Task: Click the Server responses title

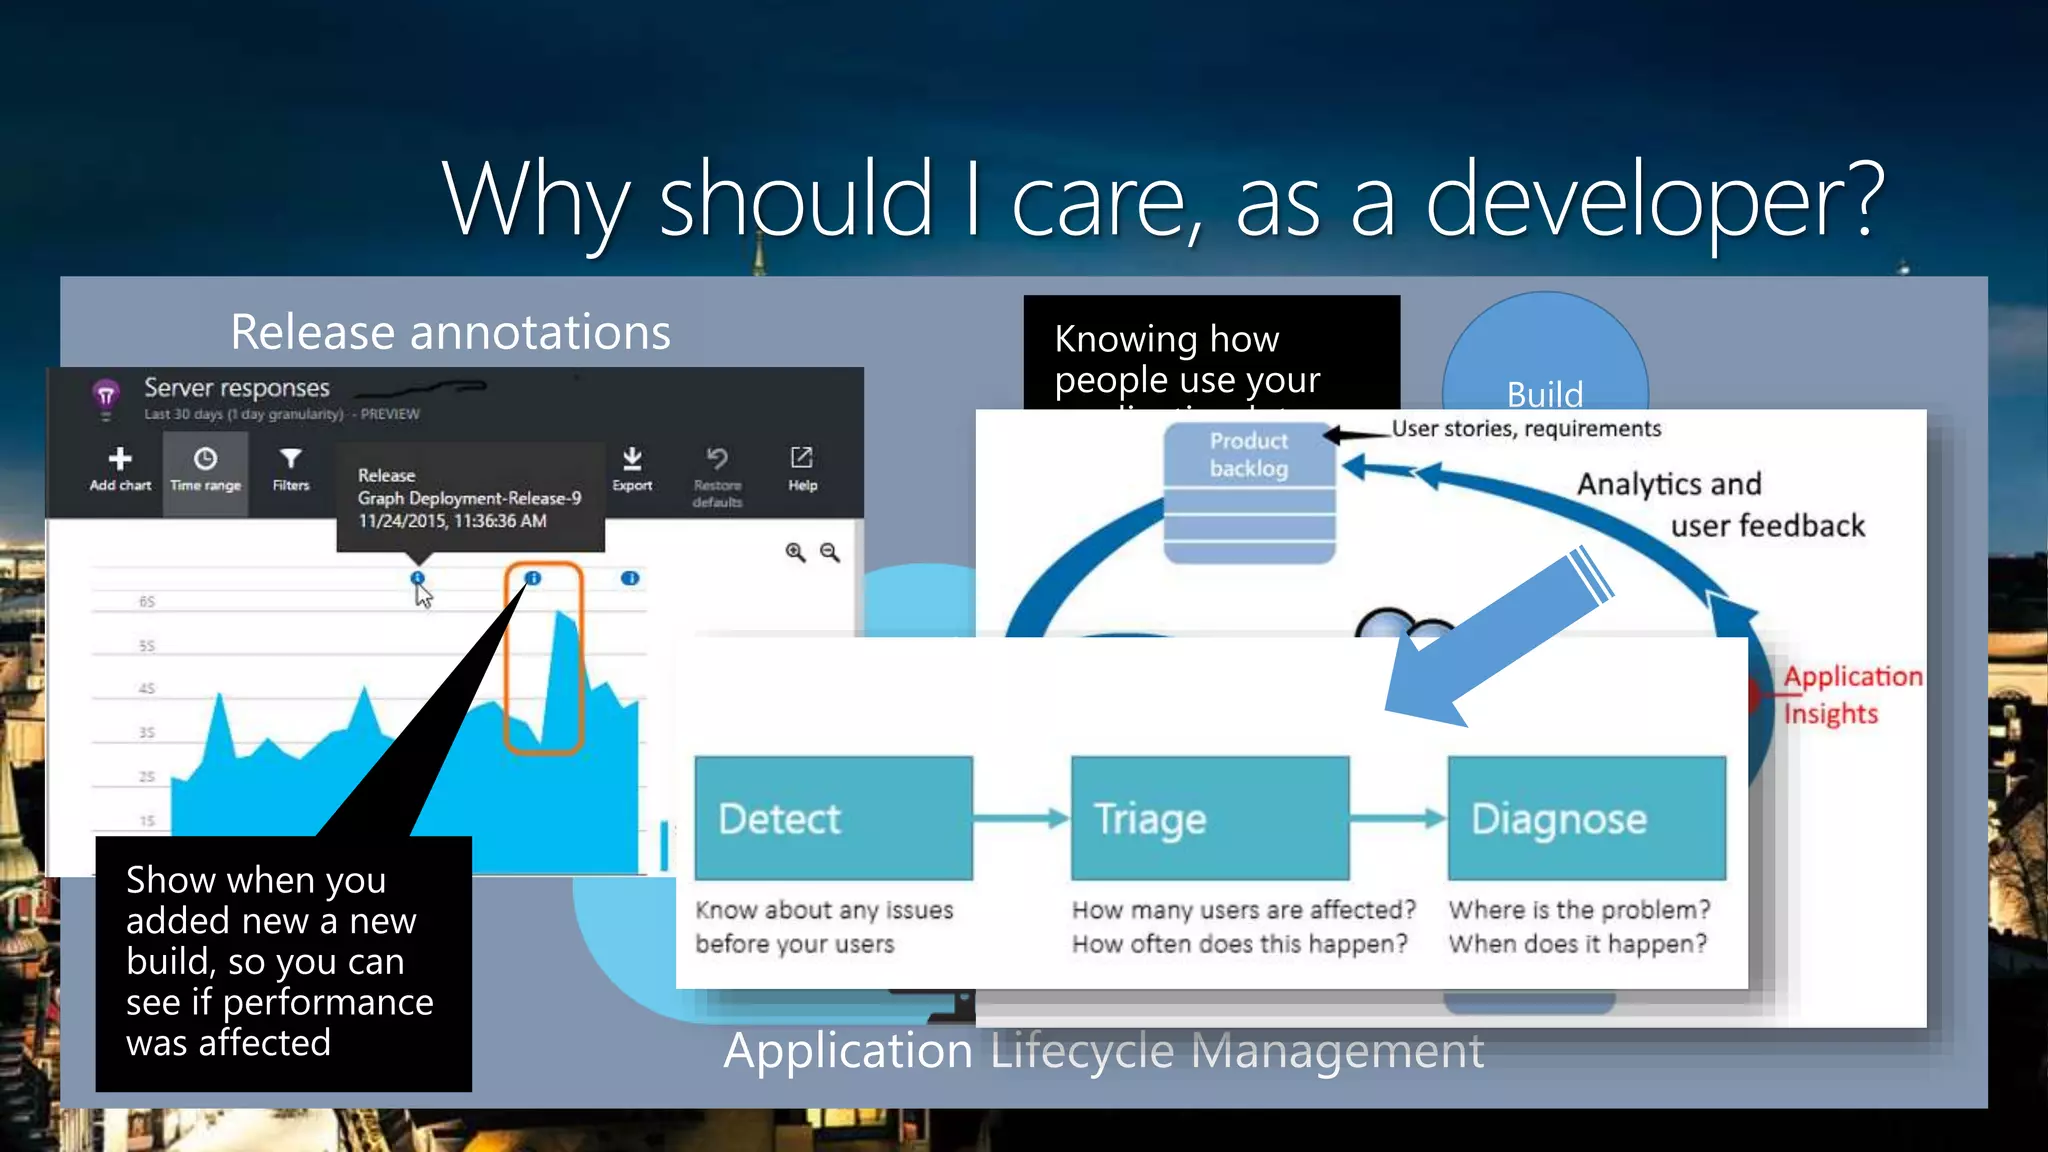Action: coord(237,388)
